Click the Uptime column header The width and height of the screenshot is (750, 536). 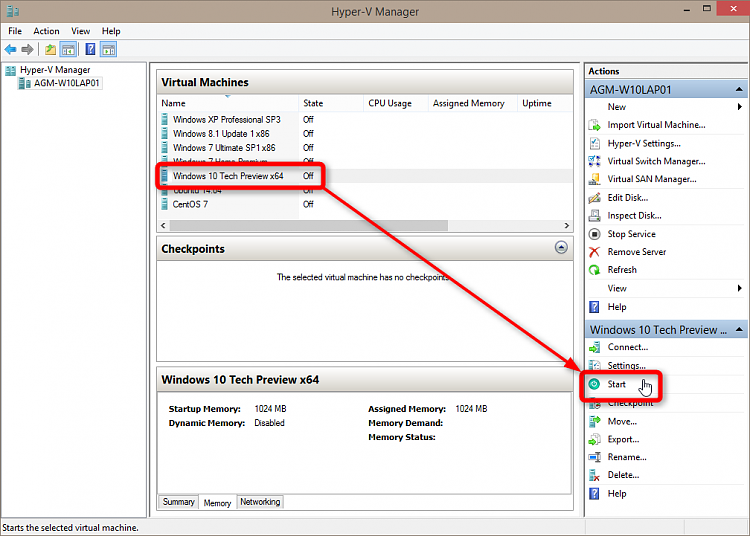click(x=545, y=103)
